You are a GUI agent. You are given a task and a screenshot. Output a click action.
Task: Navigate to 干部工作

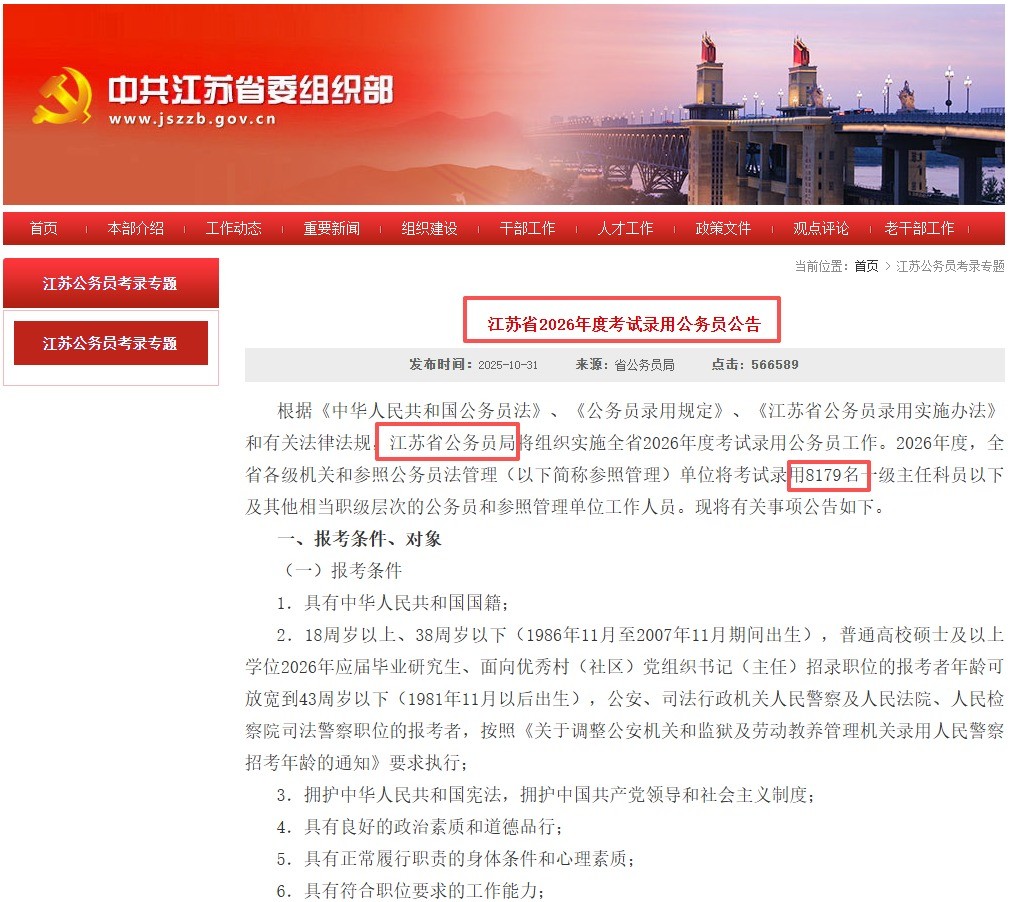528,228
